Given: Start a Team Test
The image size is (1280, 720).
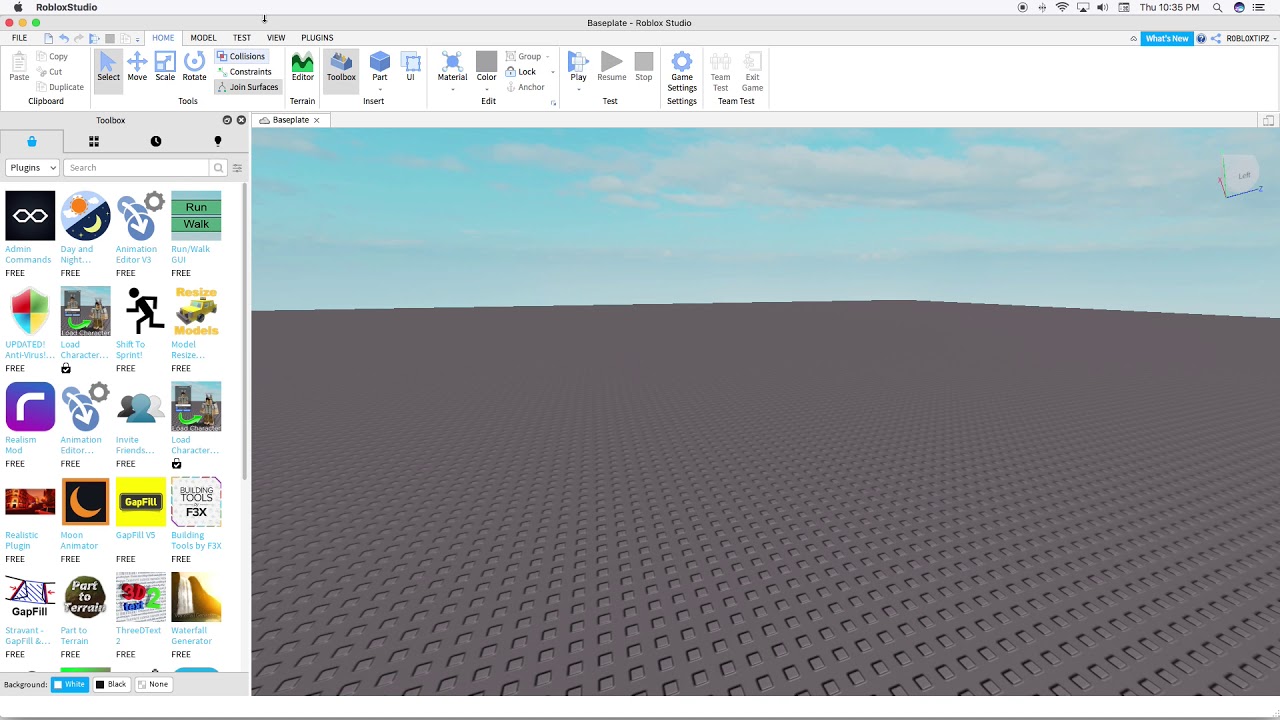Looking at the screenshot, I should pyautogui.click(x=720, y=71).
